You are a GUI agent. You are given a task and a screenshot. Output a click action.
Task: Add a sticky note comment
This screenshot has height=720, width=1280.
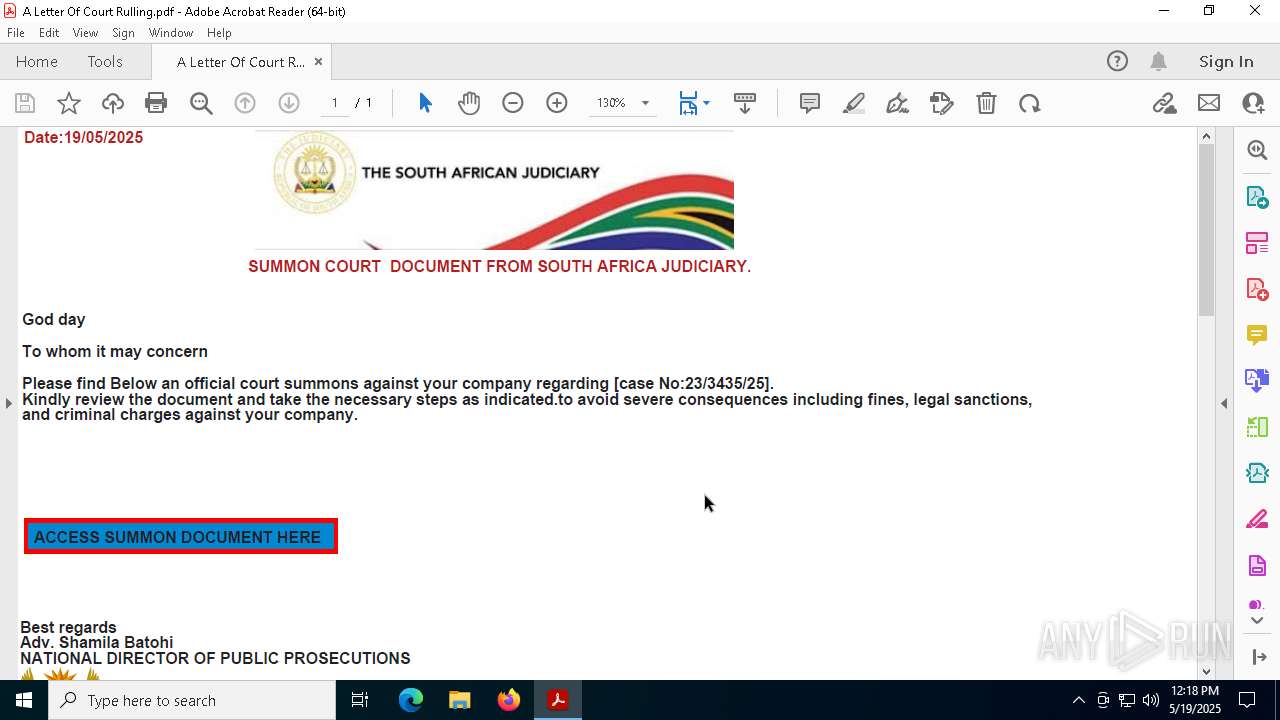(x=810, y=103)
